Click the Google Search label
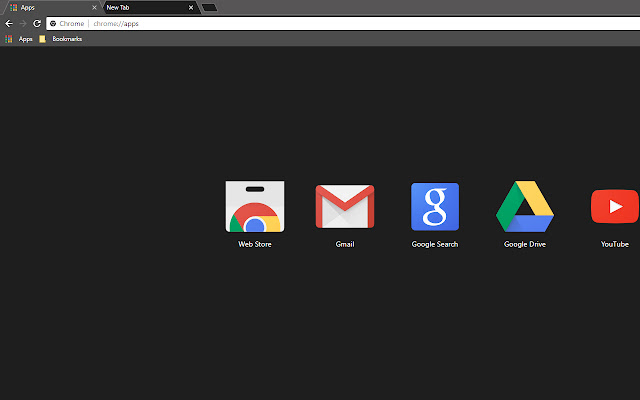Screen dimensions: 640x400 click(435, 244)
